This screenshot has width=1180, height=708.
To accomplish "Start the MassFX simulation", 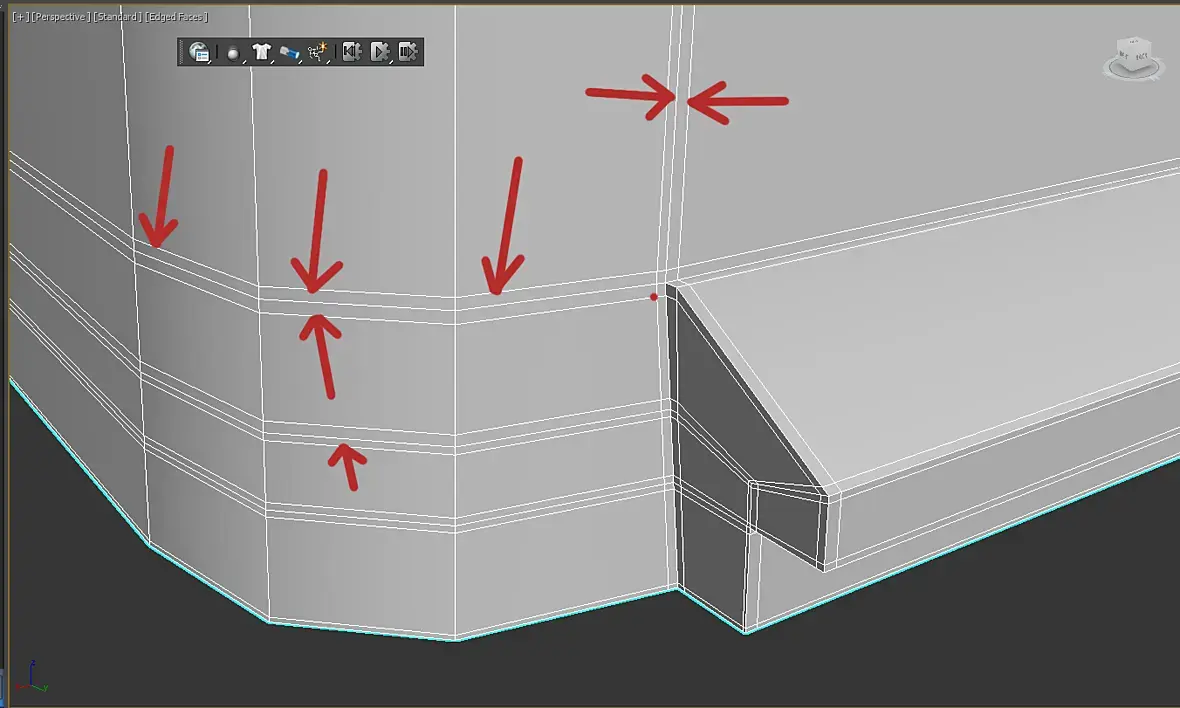I will pyautogui.click(x=380, y=52).
